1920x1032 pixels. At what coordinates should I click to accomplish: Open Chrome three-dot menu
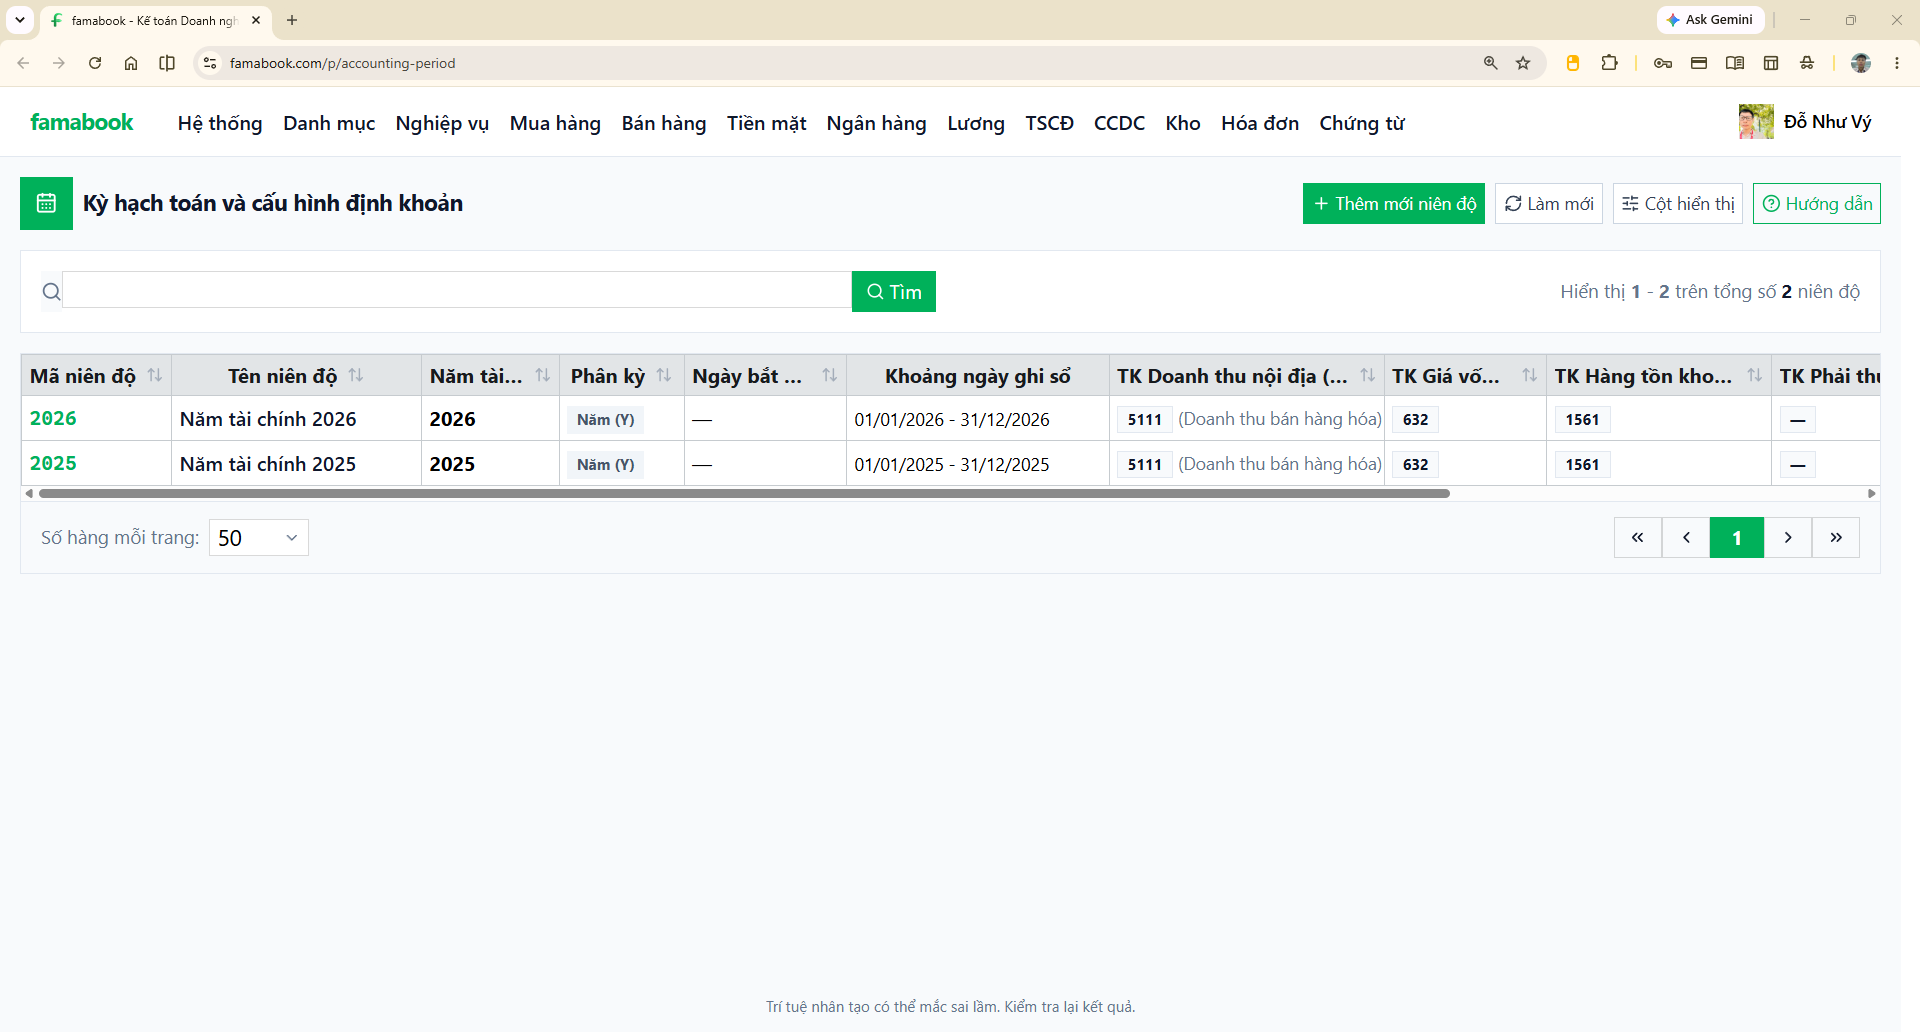pyautogui.click(x=1897, y=63)
